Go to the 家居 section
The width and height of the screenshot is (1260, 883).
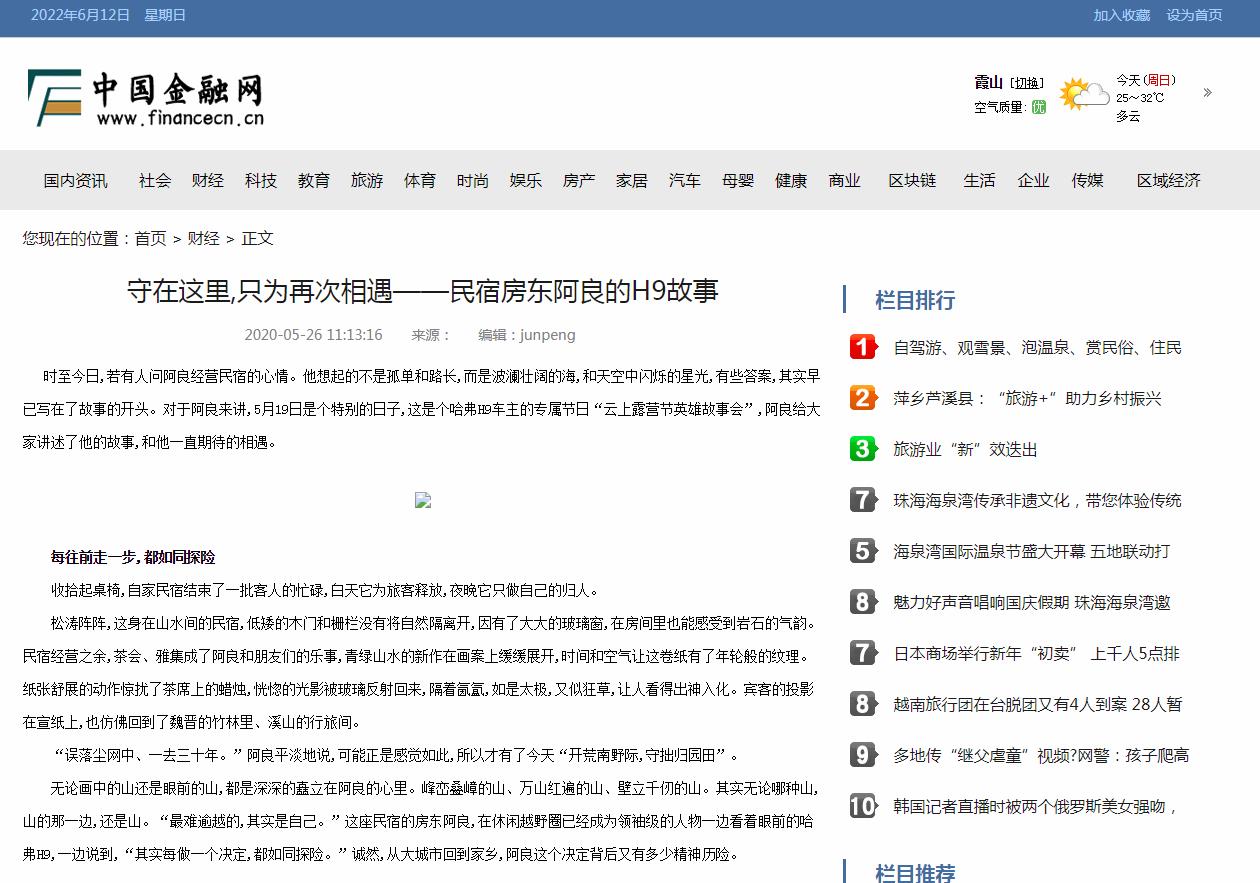coord(632,180)
